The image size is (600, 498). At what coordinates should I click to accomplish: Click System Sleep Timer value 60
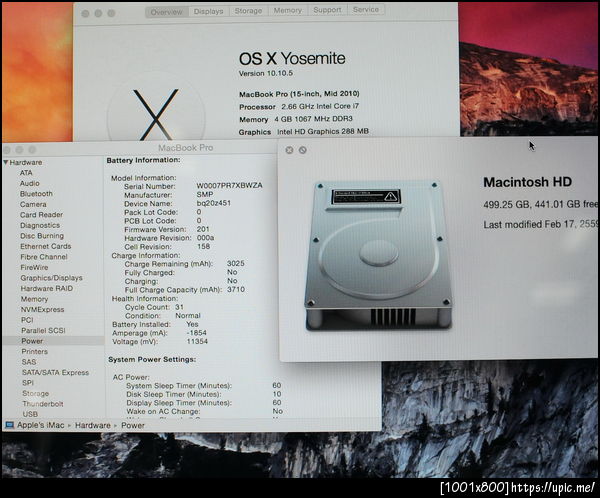[277, 385]
